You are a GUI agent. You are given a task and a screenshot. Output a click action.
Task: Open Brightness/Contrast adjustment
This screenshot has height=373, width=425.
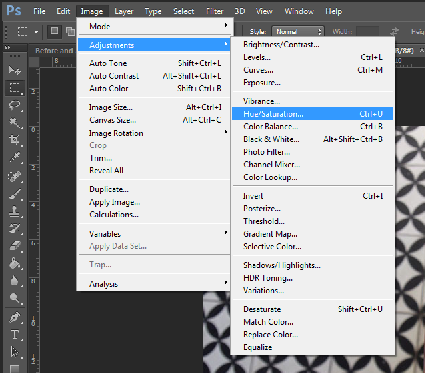click(313, 44)
